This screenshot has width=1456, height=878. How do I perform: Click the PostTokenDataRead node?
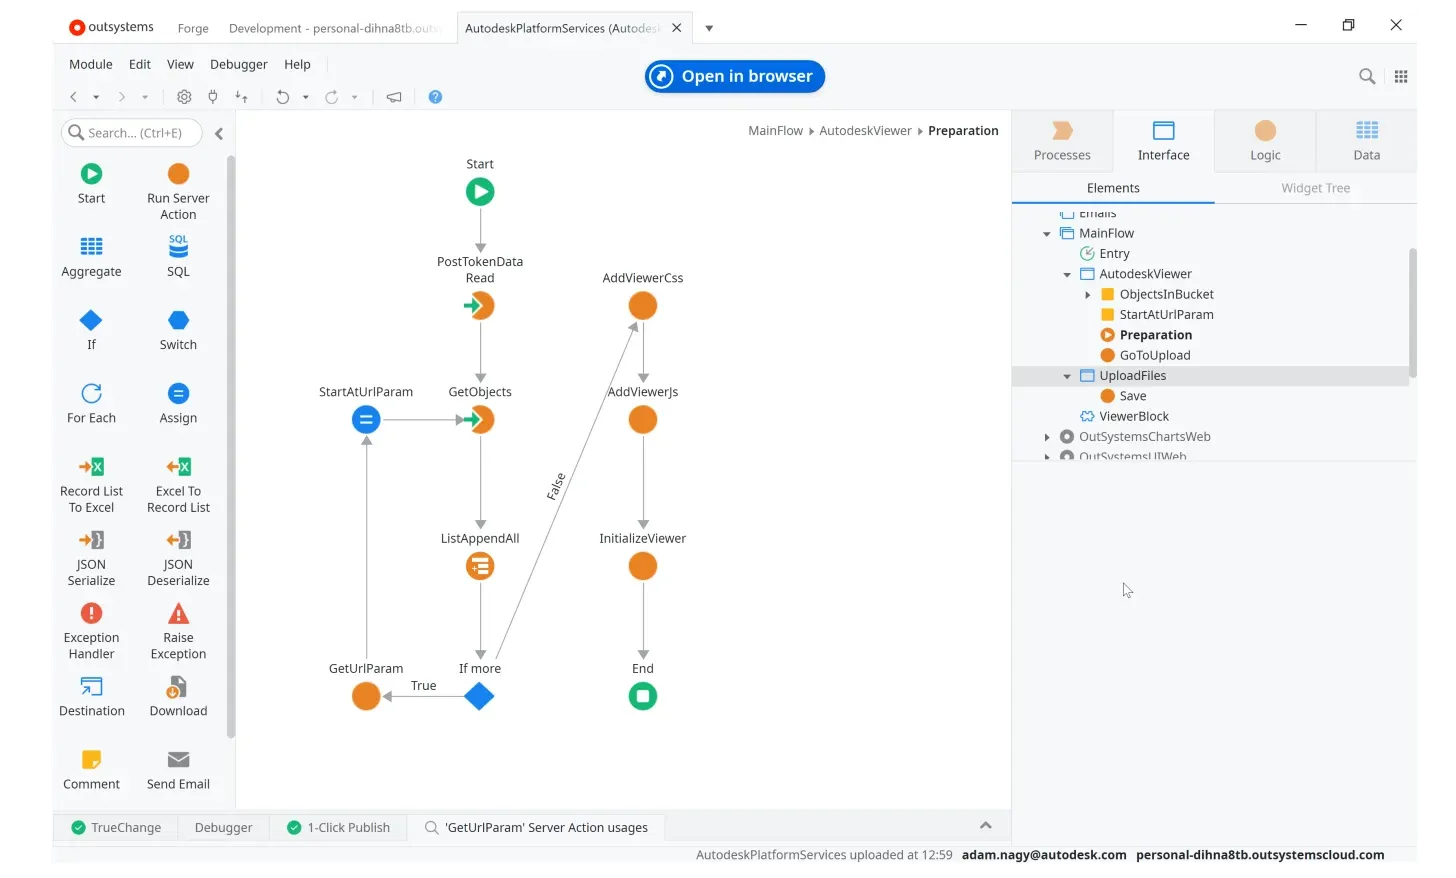[x=480, y=306]
